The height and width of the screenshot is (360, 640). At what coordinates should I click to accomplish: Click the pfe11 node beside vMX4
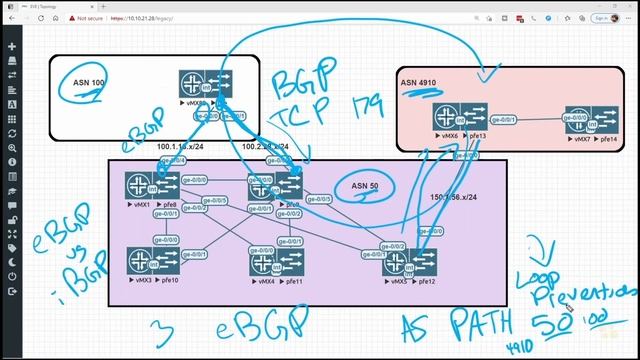click(x=290, y=262)
